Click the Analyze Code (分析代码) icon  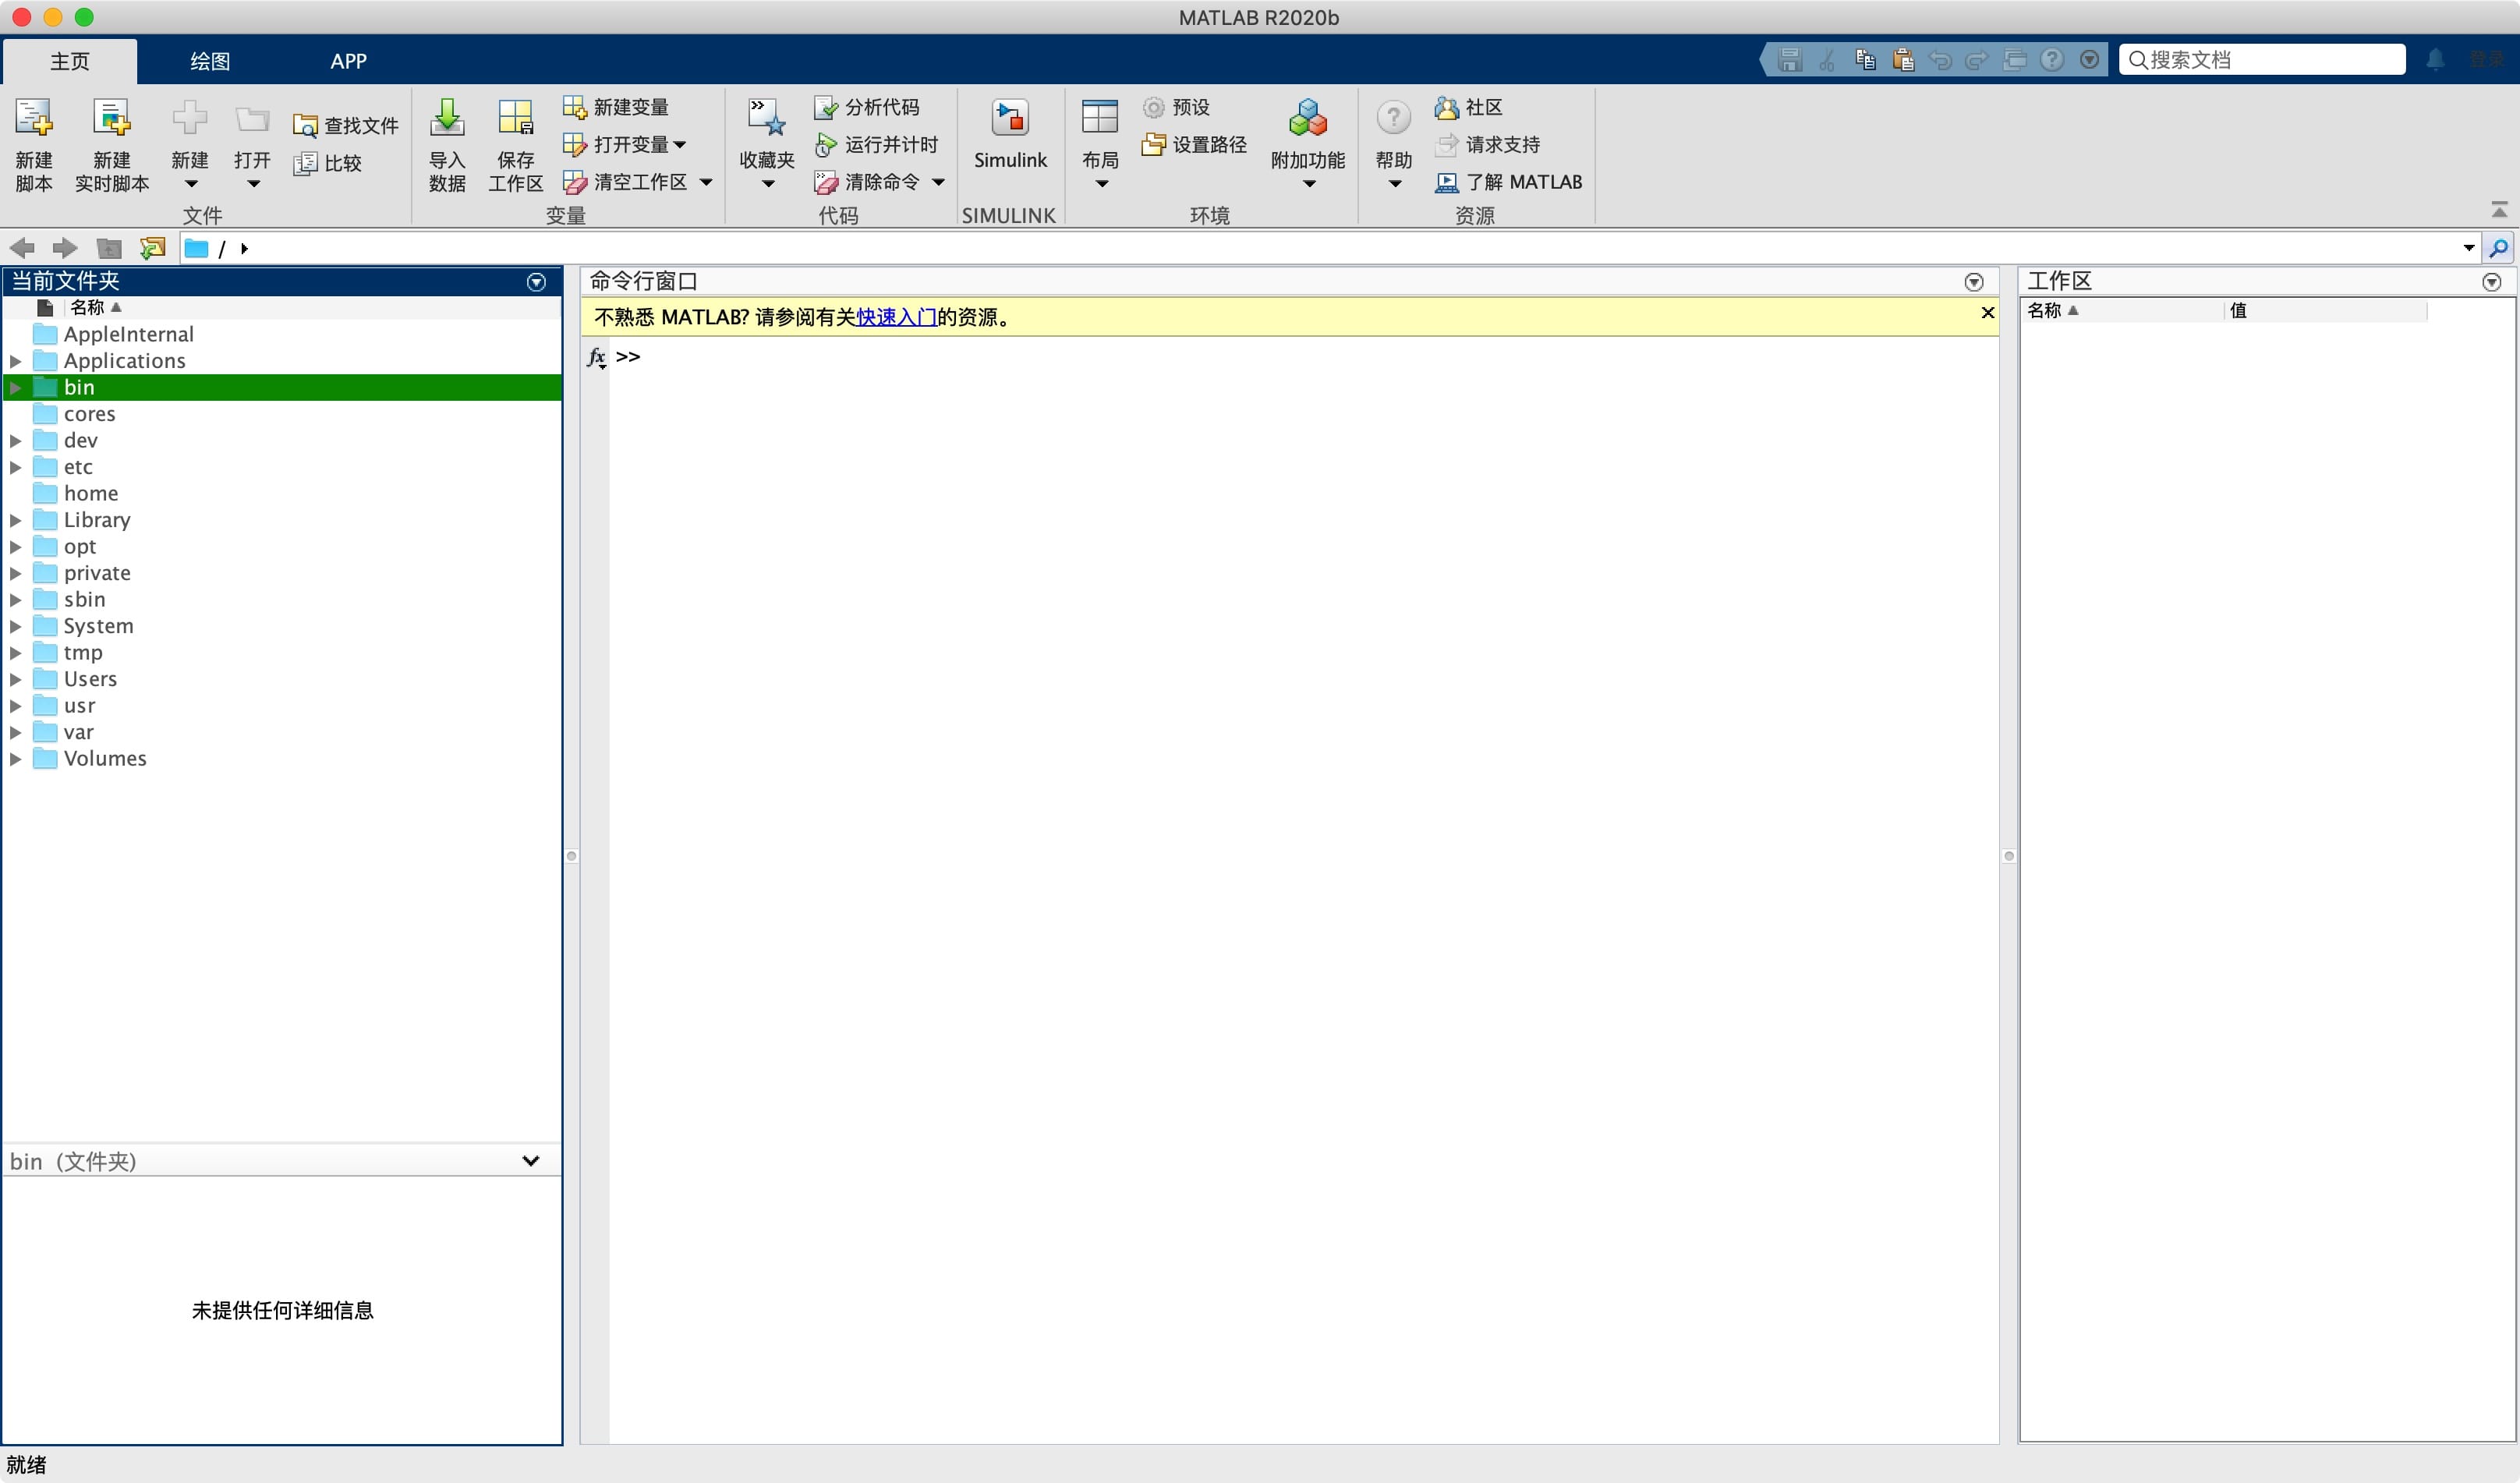[825, 108]
